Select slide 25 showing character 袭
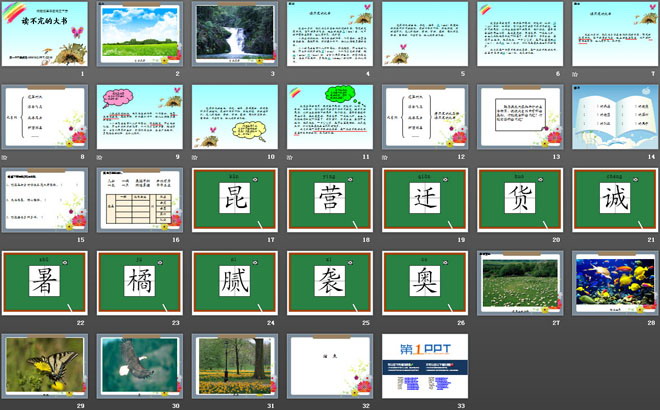This screenshot has width=660, height=410. click(x=330, y=283)
